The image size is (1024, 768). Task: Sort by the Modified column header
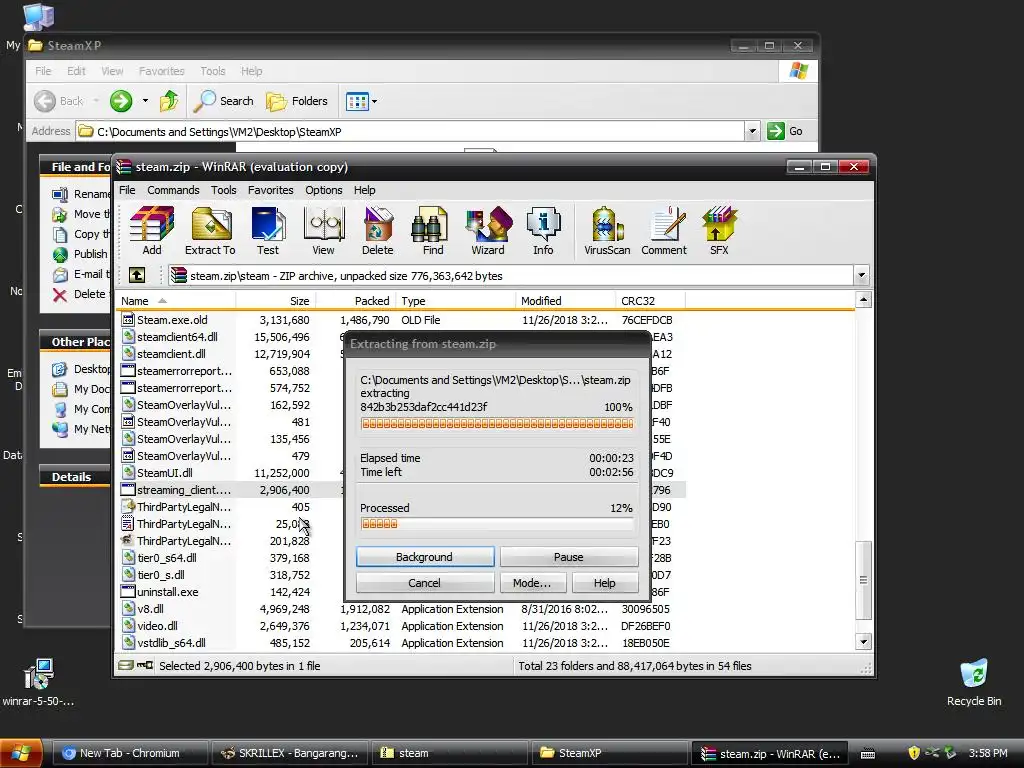pos(566,300)
